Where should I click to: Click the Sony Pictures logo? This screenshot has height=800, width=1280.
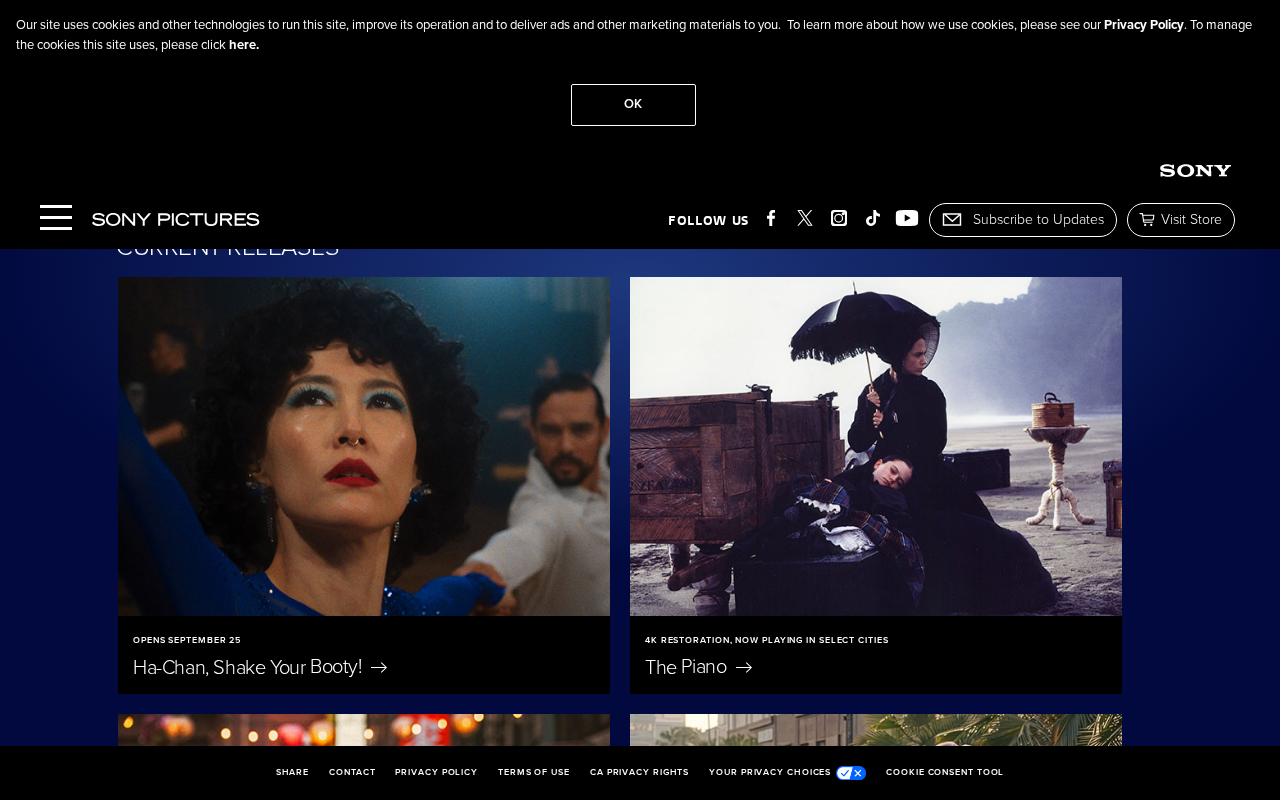click(x=176, y=219)
